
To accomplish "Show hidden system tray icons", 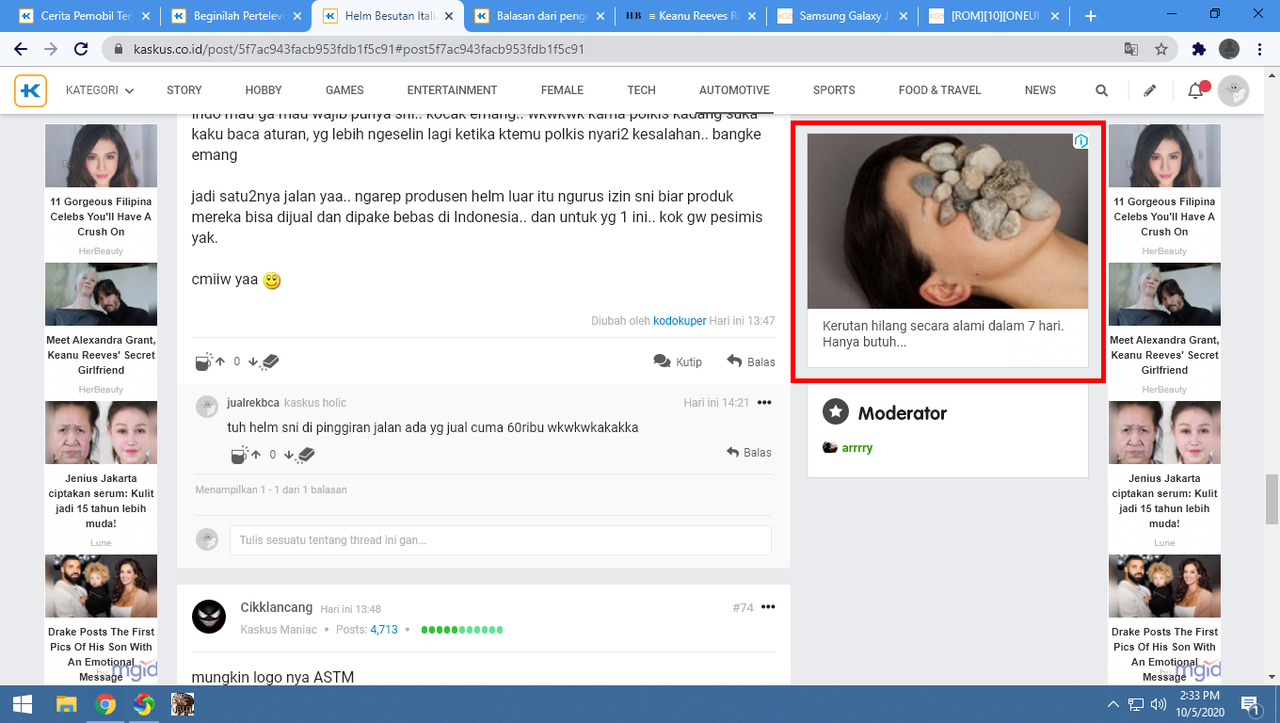I will tap(1113, 704).
